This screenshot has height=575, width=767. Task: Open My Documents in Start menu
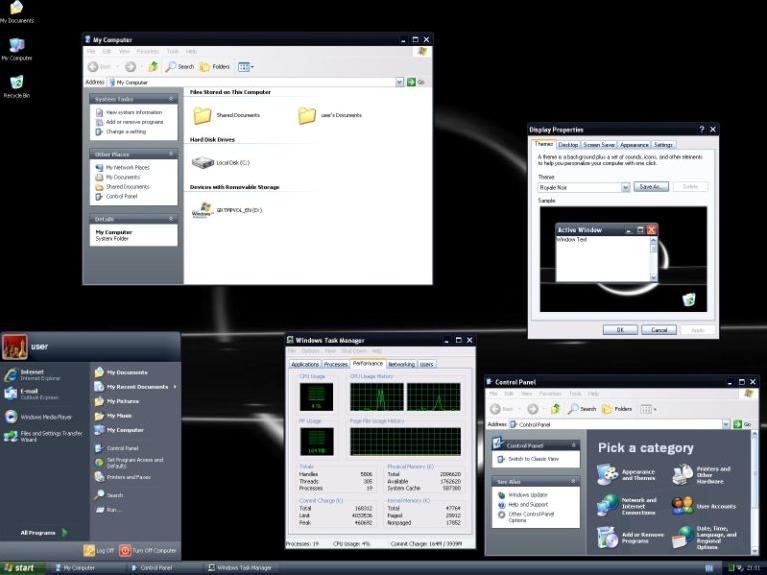(121, 372)
